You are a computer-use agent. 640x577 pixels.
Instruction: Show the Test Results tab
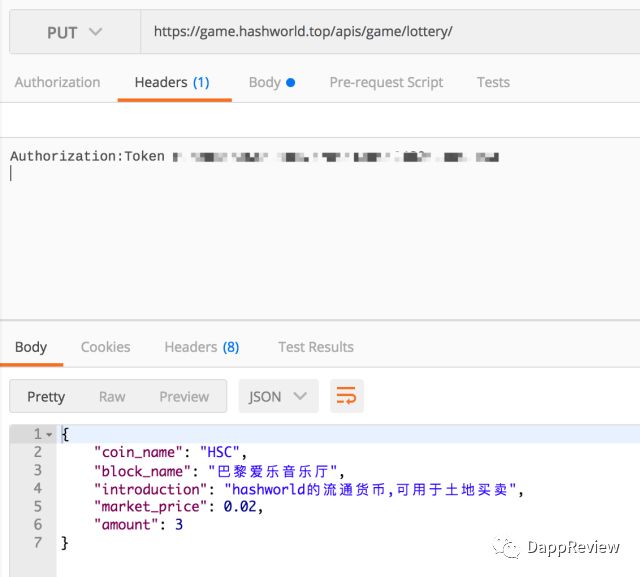pyautogui.click(x=316, y=347)
